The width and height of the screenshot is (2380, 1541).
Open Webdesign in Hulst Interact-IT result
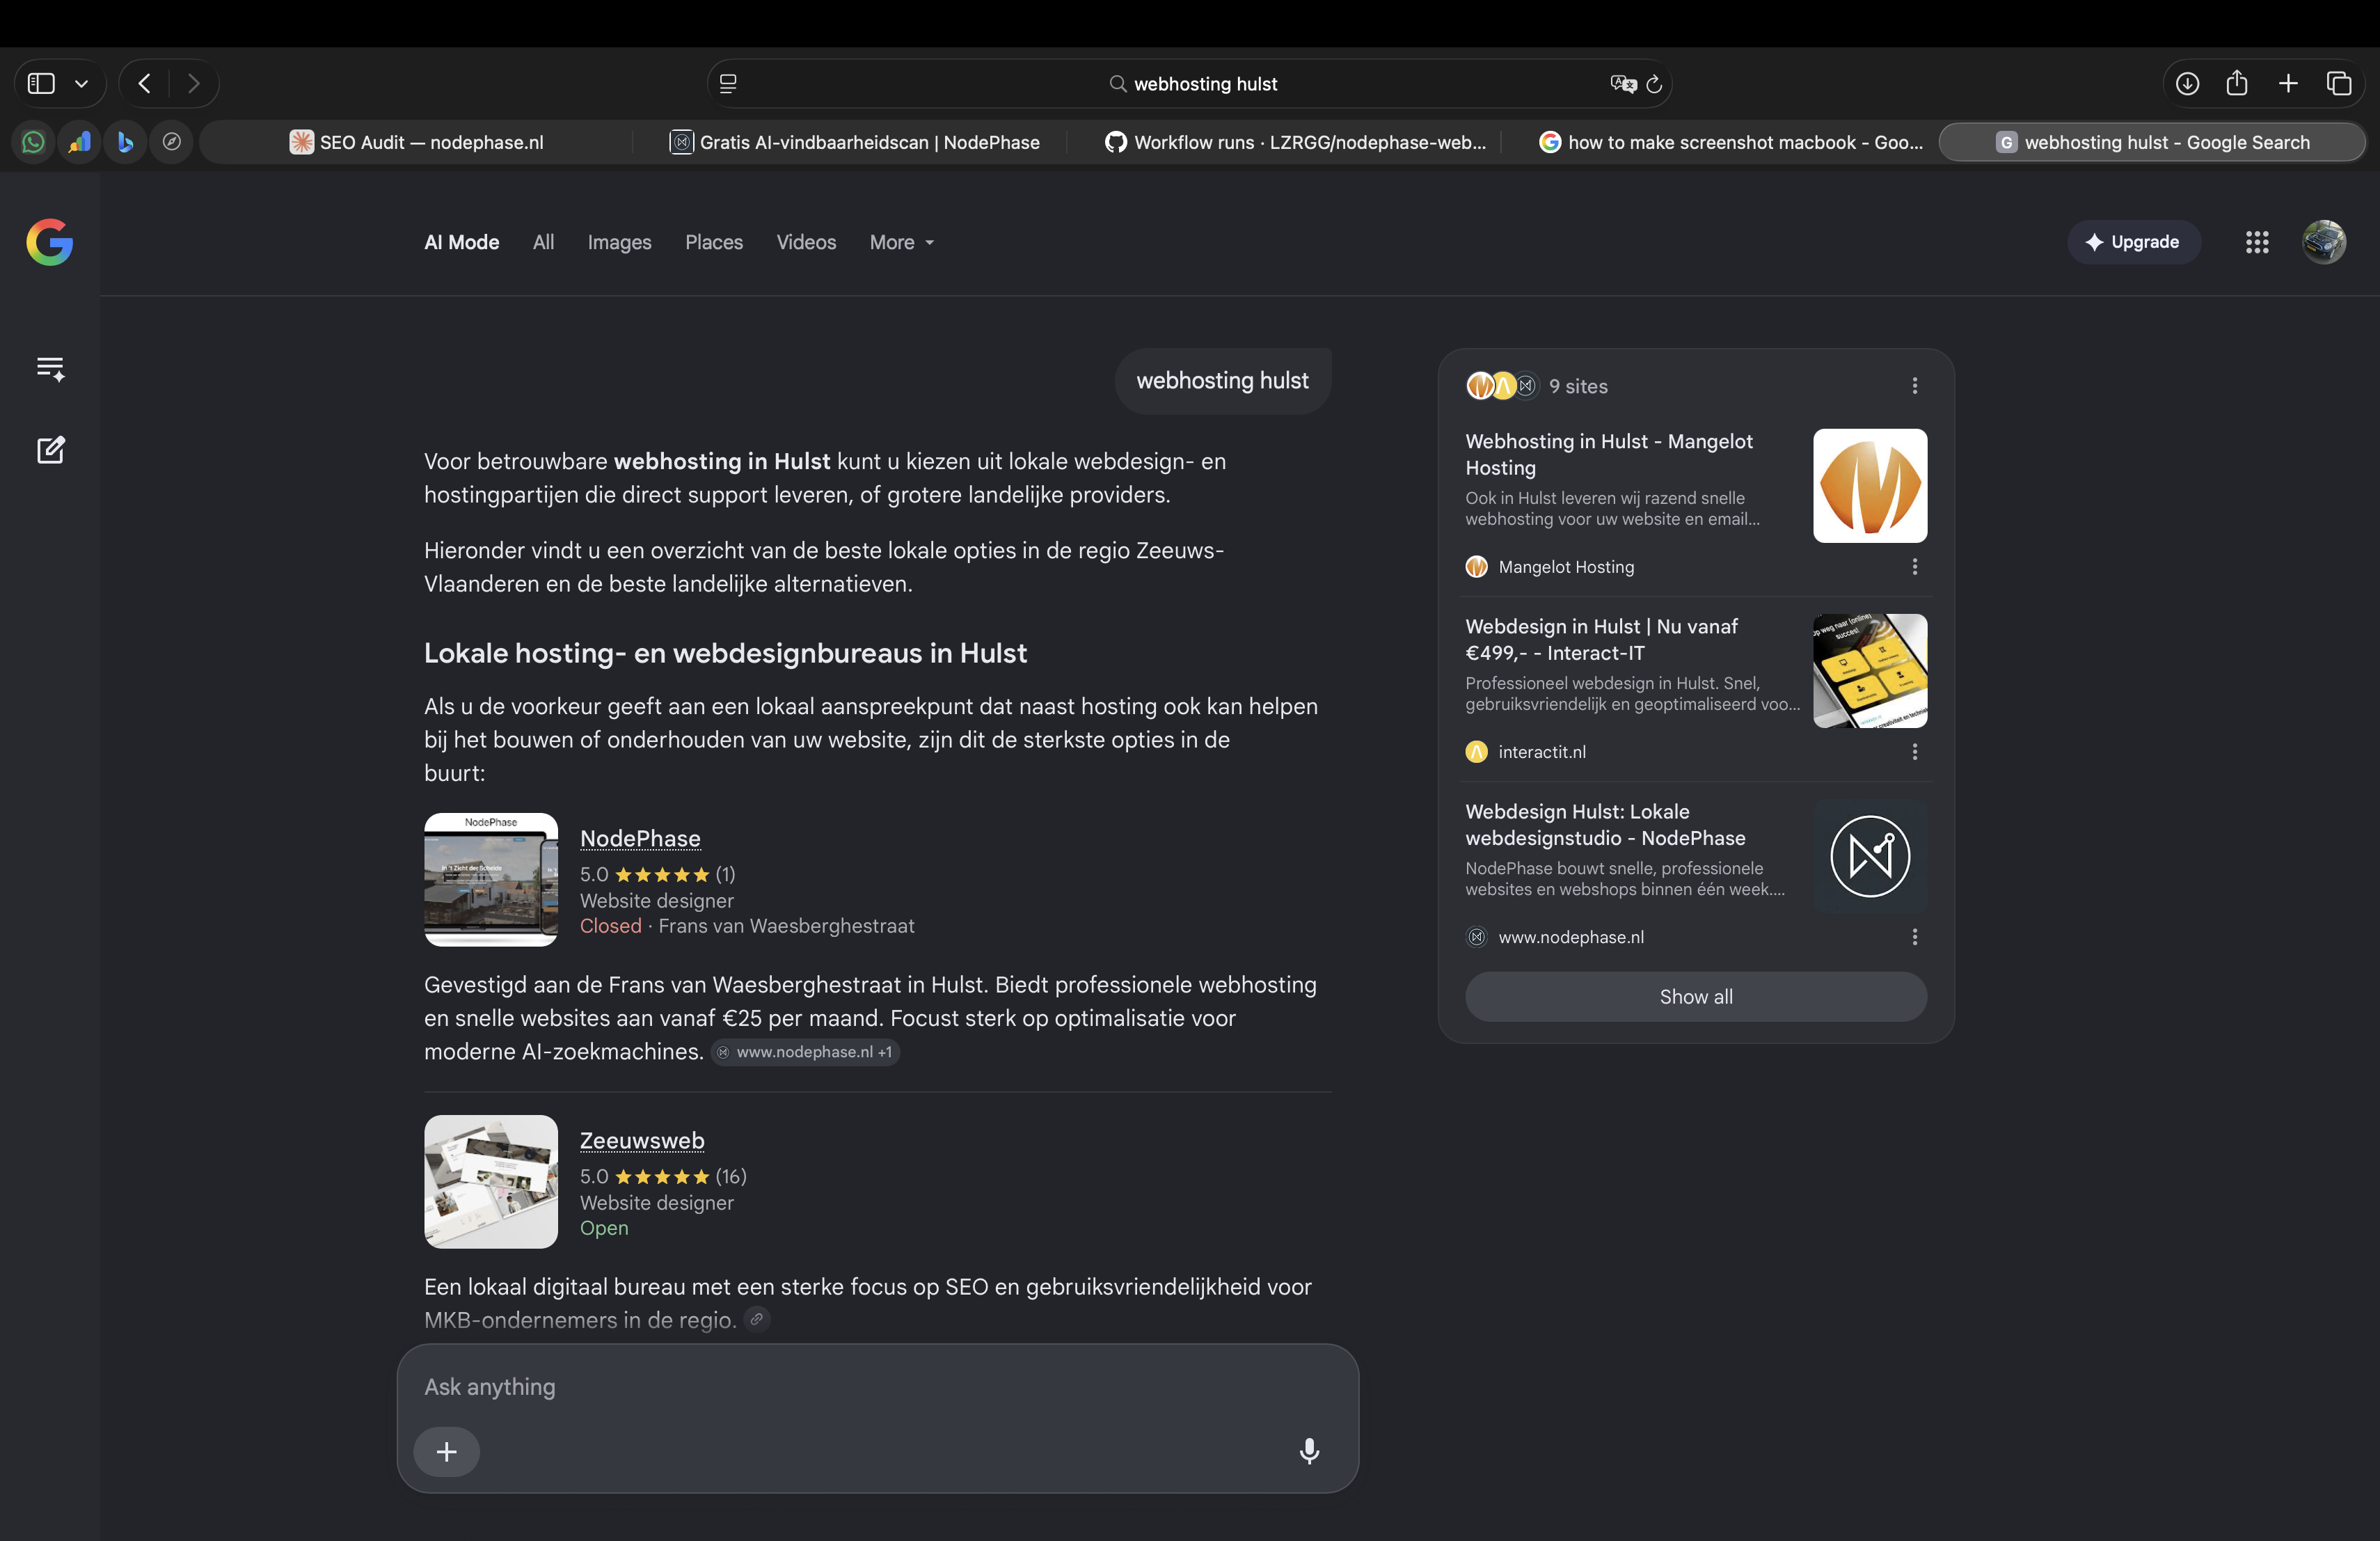[x=1601, y=639]
